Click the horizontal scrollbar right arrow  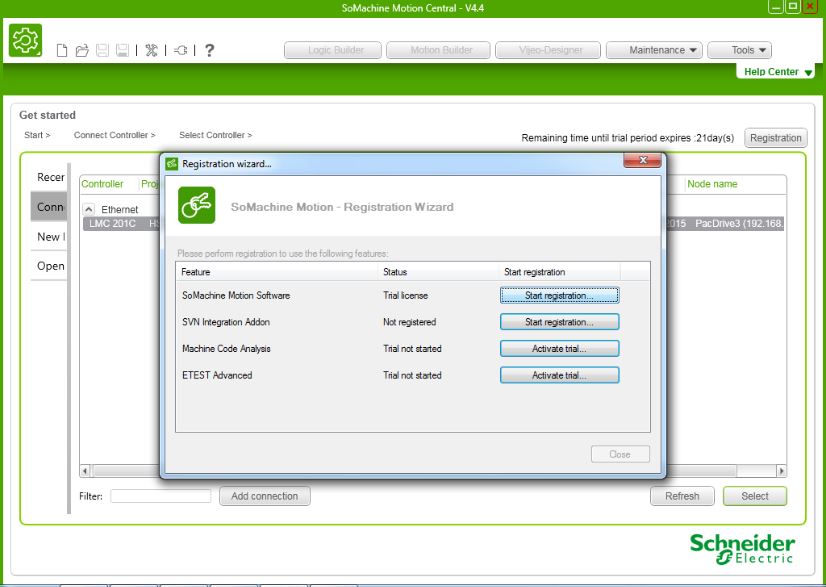point(781,471)
